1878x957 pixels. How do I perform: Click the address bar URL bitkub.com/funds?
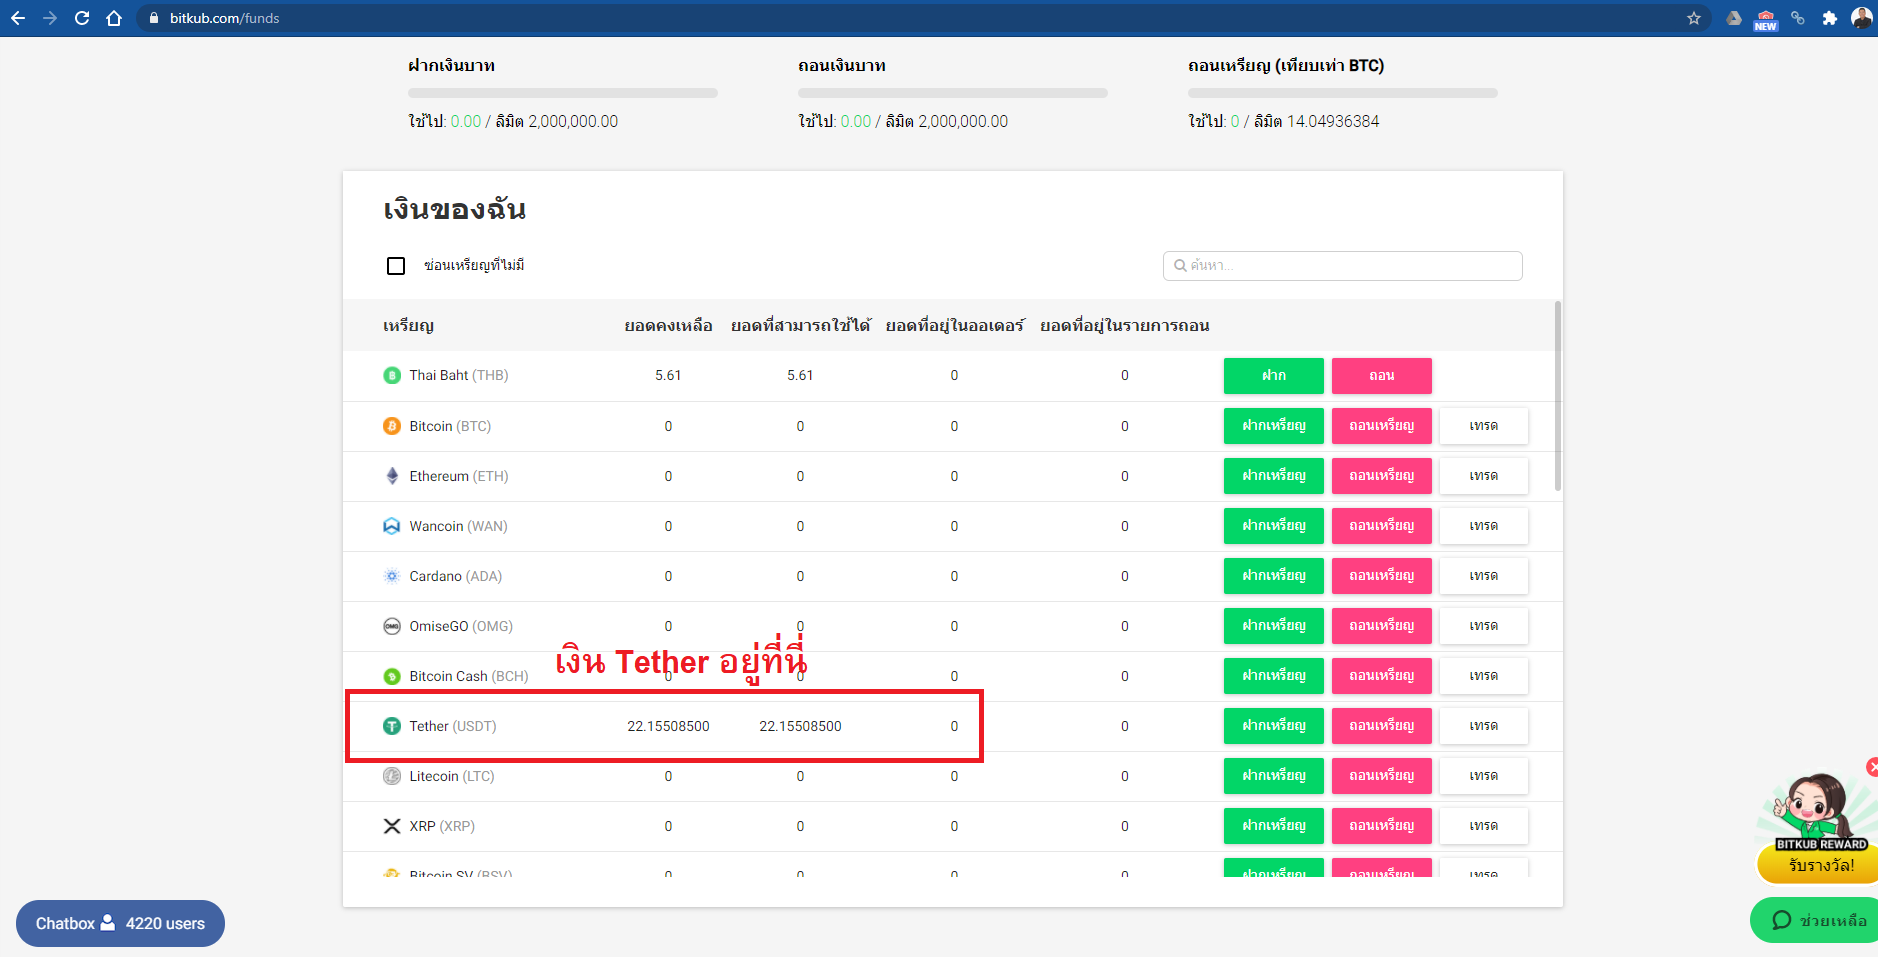coord(224,18)
